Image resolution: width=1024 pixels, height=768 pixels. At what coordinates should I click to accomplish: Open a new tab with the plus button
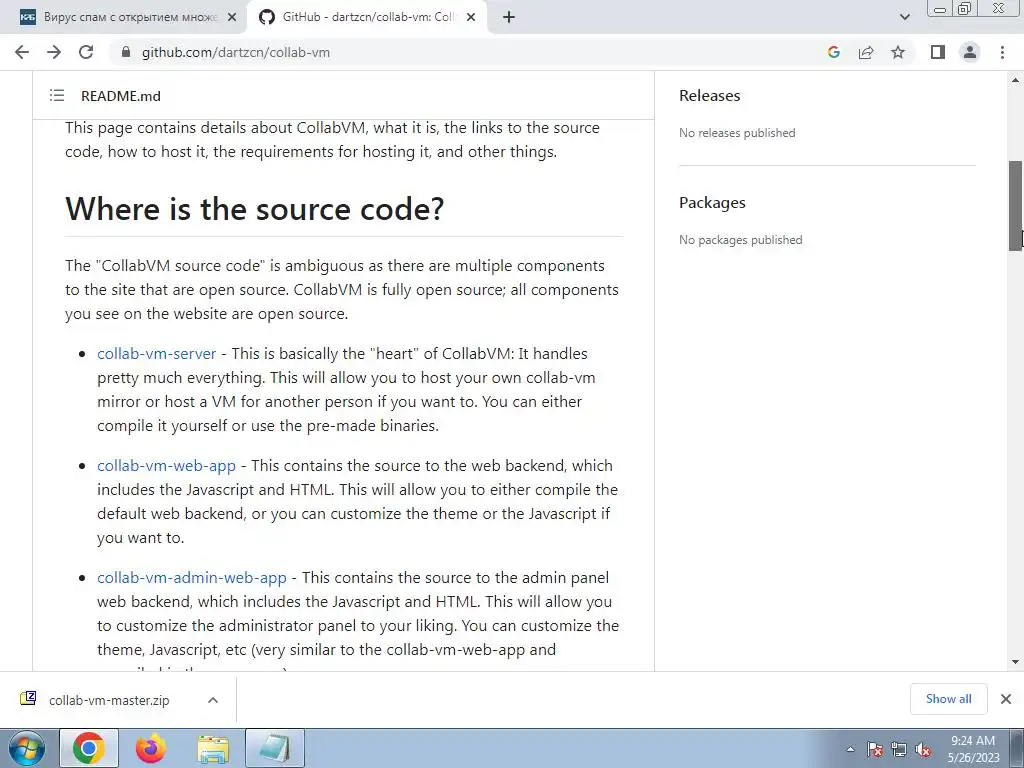click(509, 18)
